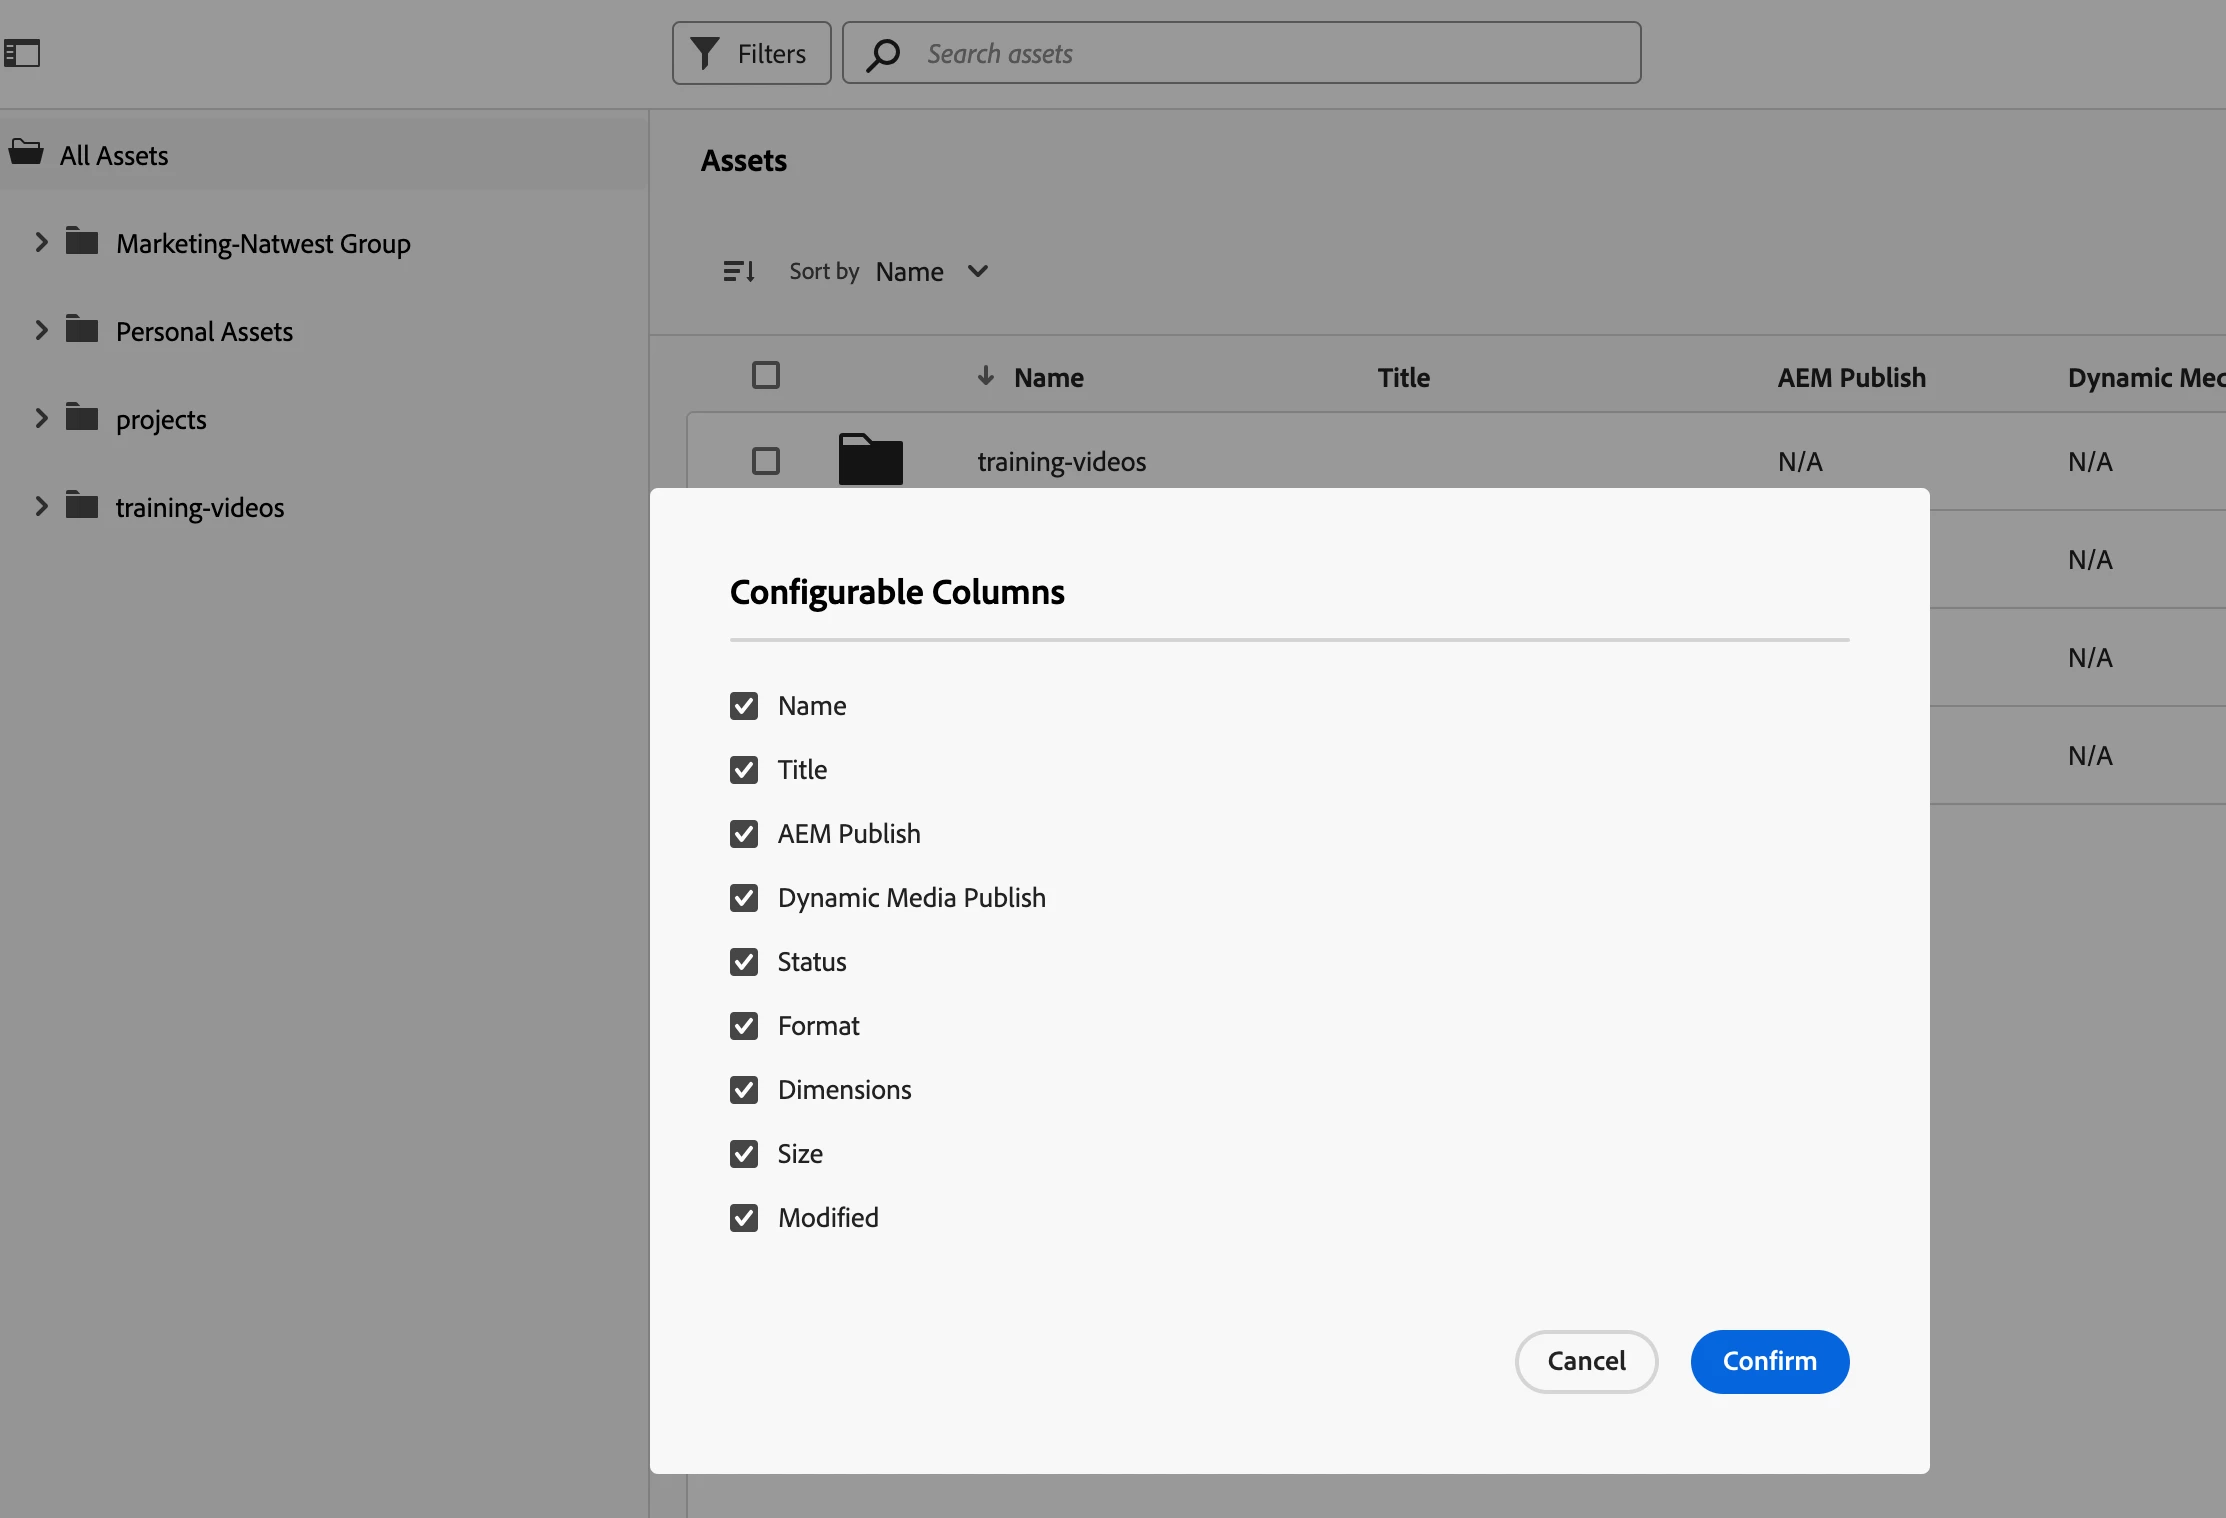Click the All Assets open-folder icon
Screen dimensions: 2226x1518
26,153
